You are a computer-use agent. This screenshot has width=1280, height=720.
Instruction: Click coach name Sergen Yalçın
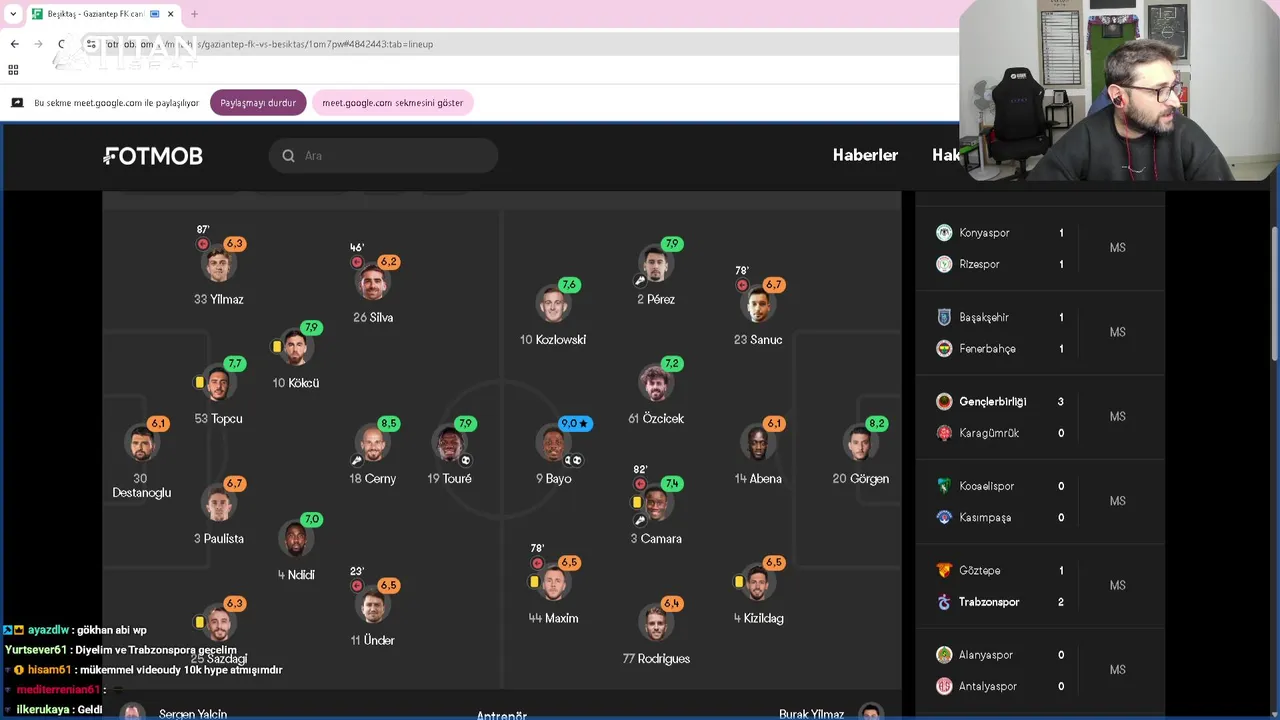click(x=193, y=714)
